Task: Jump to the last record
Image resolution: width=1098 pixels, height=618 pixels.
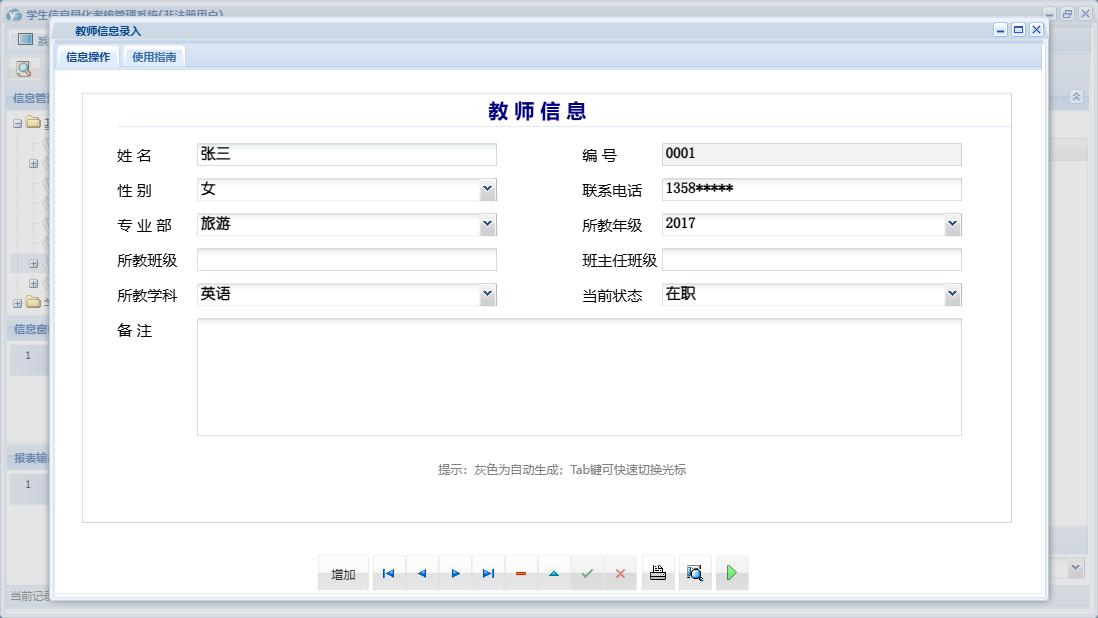Action: 488,573
